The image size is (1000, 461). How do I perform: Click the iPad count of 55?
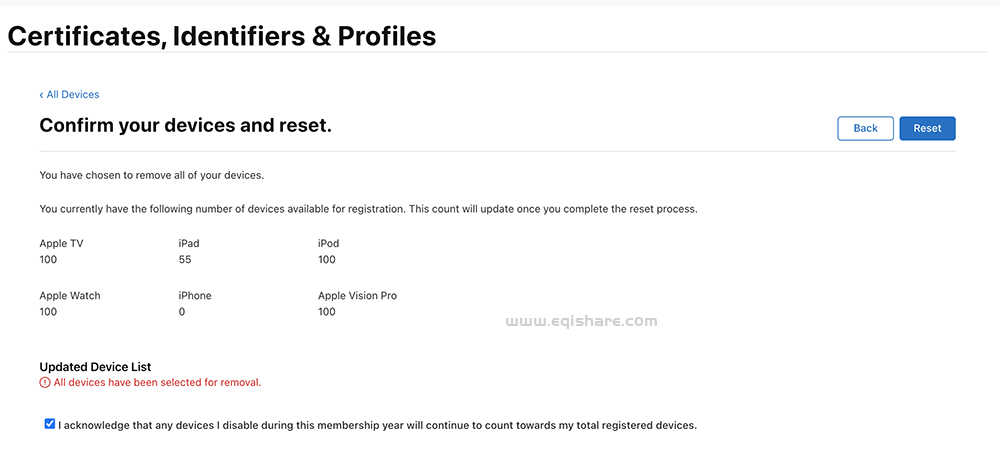coord(185,260)
